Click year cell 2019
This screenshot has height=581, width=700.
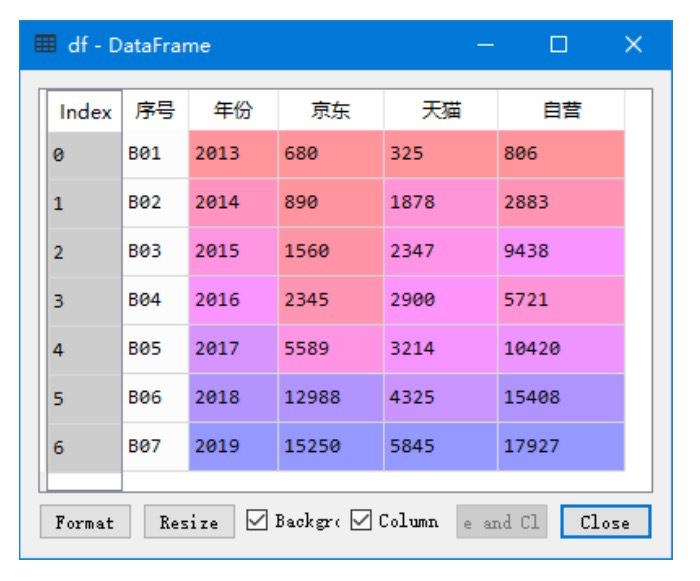coord(233,446)
